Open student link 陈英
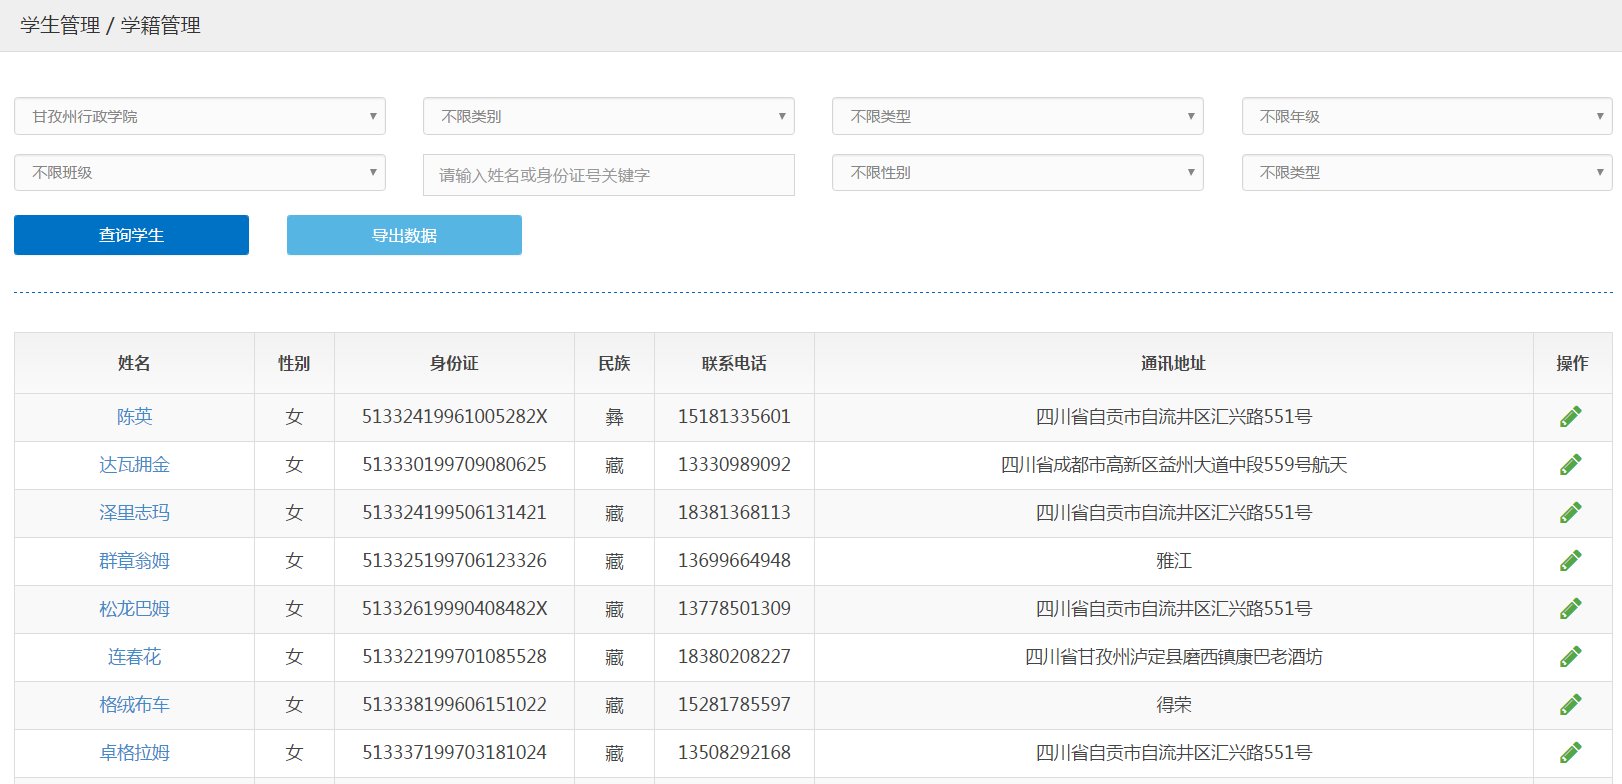This screenshot has height=784, width=1622. (135, 417)
